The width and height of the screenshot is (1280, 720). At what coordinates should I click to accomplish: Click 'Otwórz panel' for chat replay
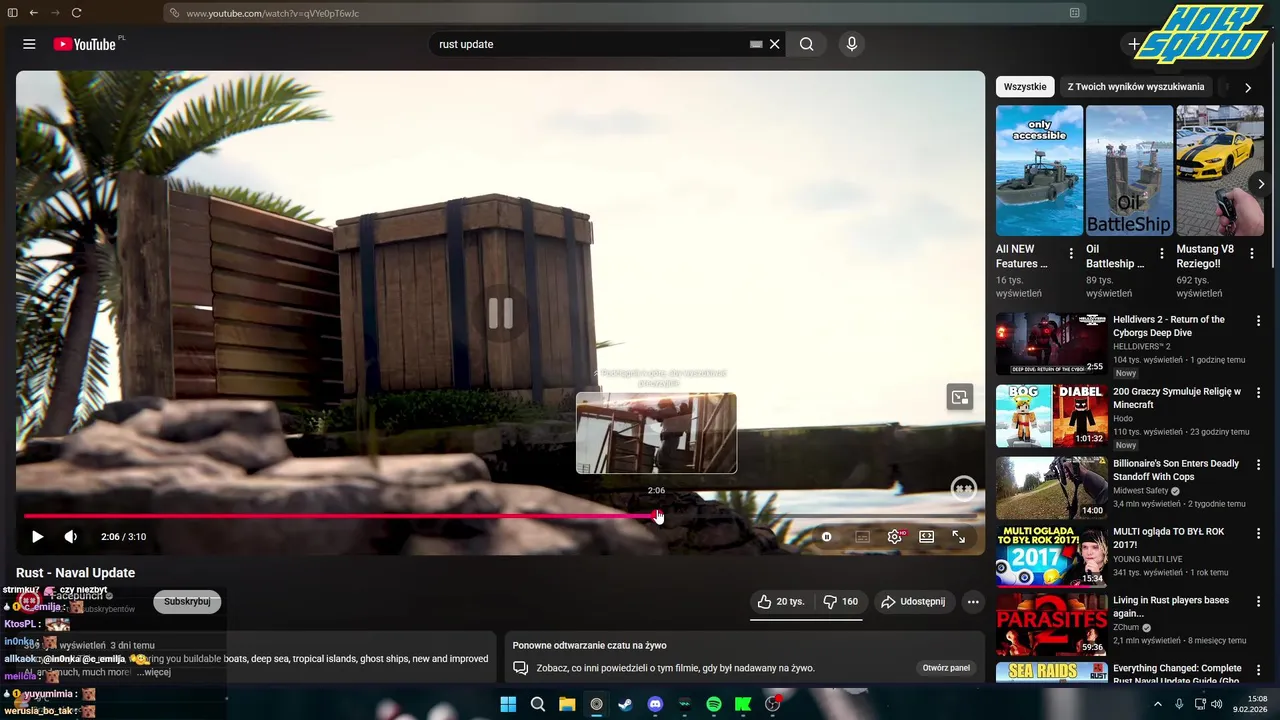coord(946,668)
